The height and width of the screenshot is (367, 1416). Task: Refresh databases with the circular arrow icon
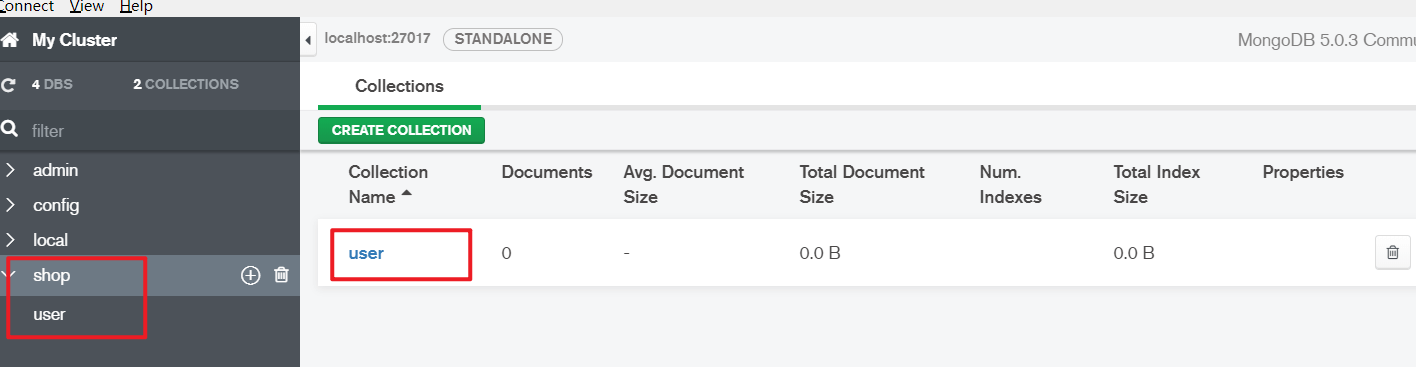pos(9,85)
